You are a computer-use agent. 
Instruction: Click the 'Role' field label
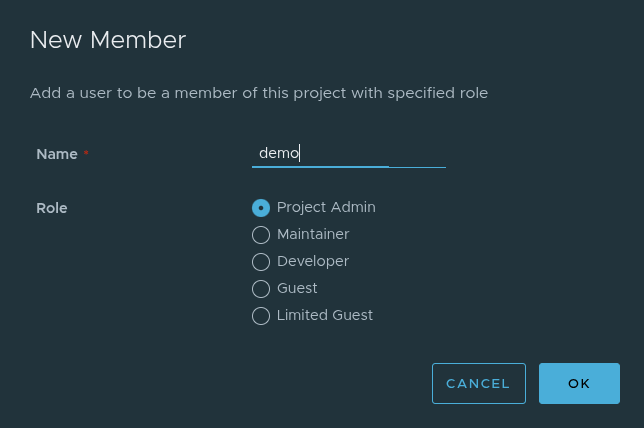pyautogui.click(x=52, y=208)
